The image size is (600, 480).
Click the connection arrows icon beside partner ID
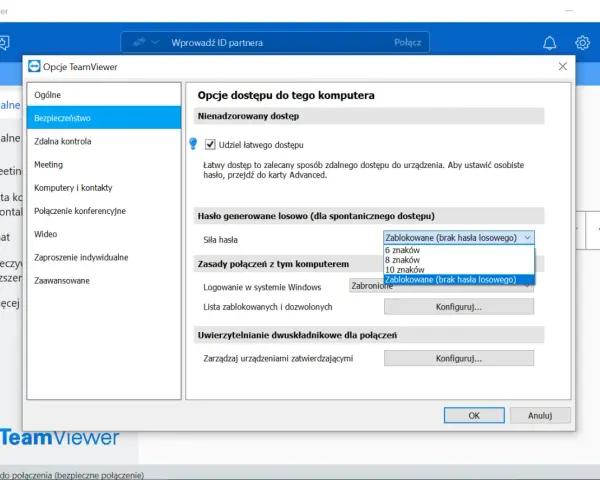[139, 42]
